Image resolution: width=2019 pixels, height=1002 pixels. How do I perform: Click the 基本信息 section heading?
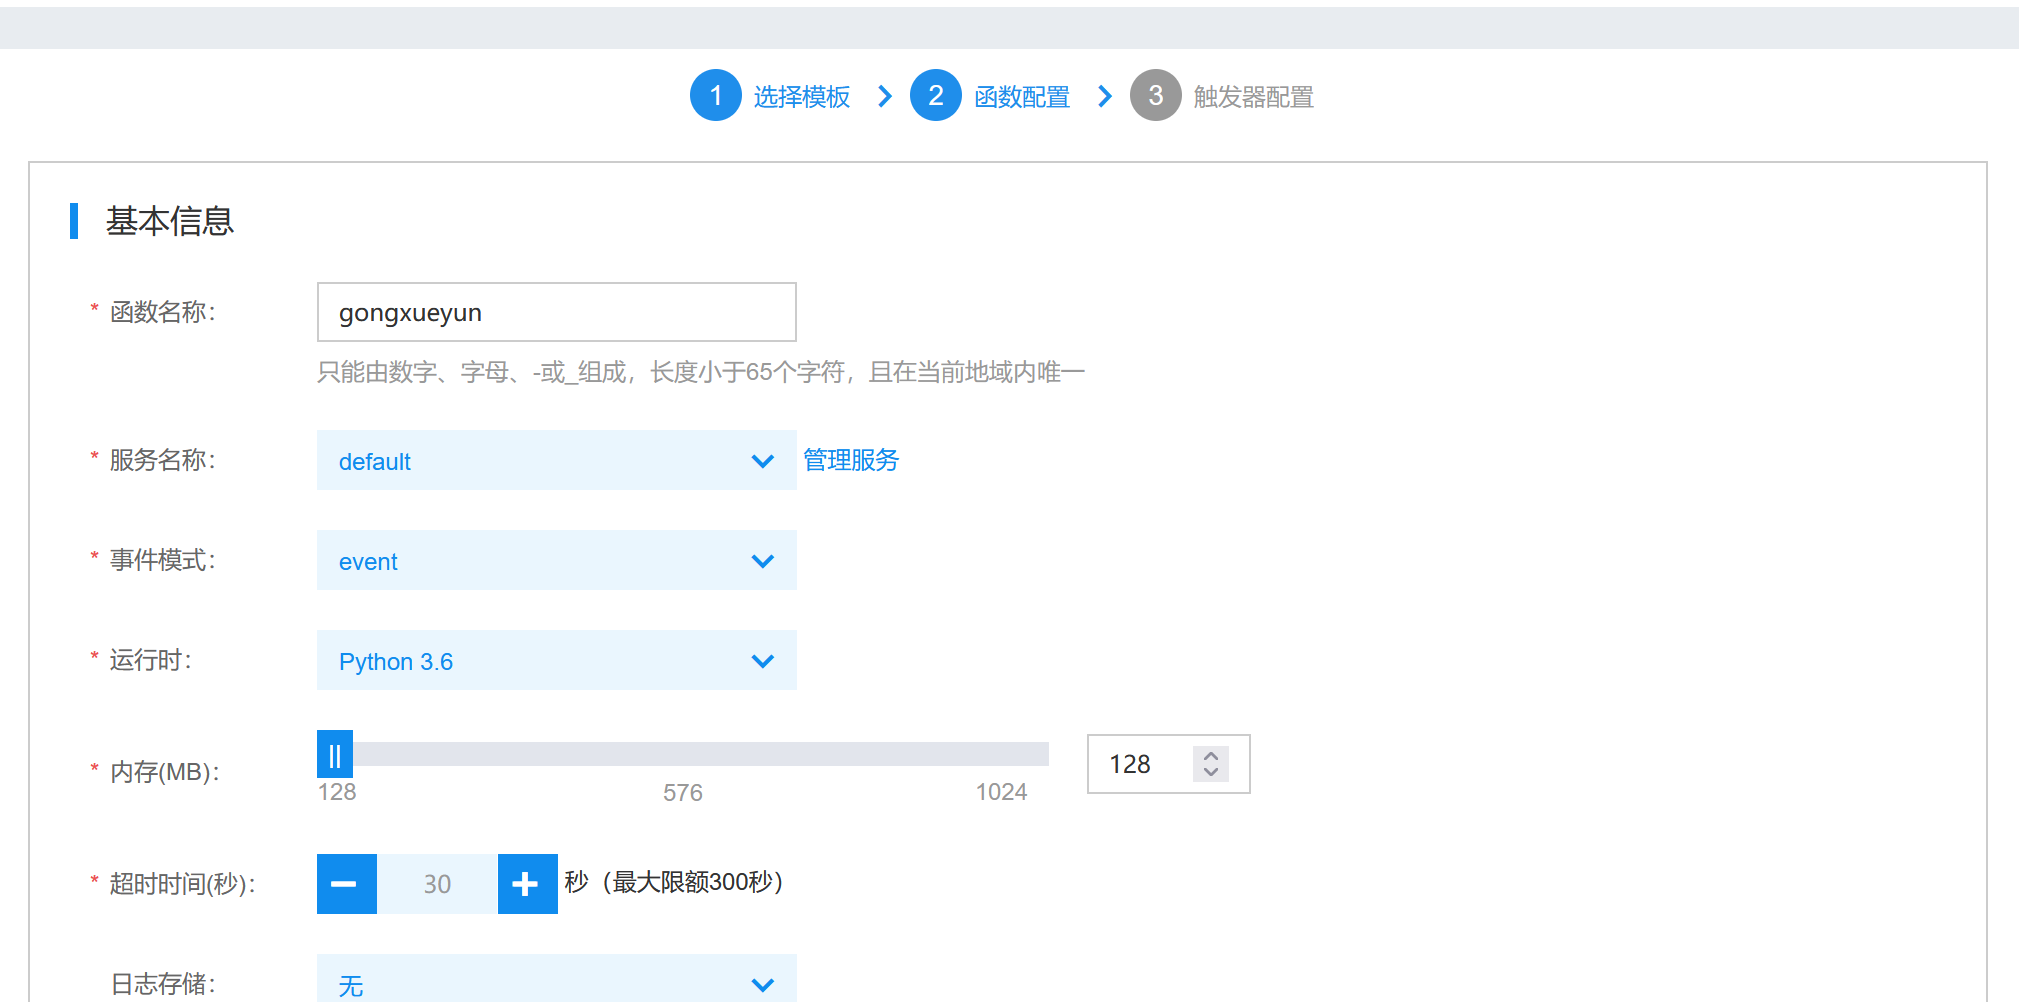point(169,221)
